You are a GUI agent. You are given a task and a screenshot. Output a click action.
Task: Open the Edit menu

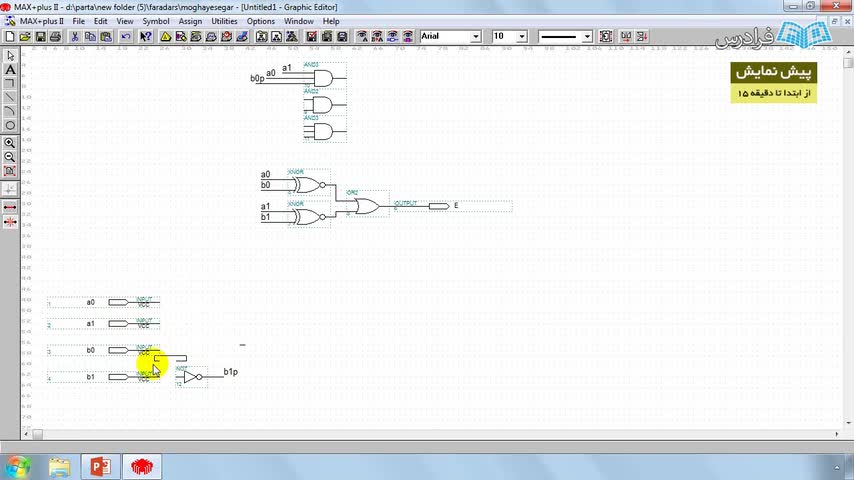[101, 21]
